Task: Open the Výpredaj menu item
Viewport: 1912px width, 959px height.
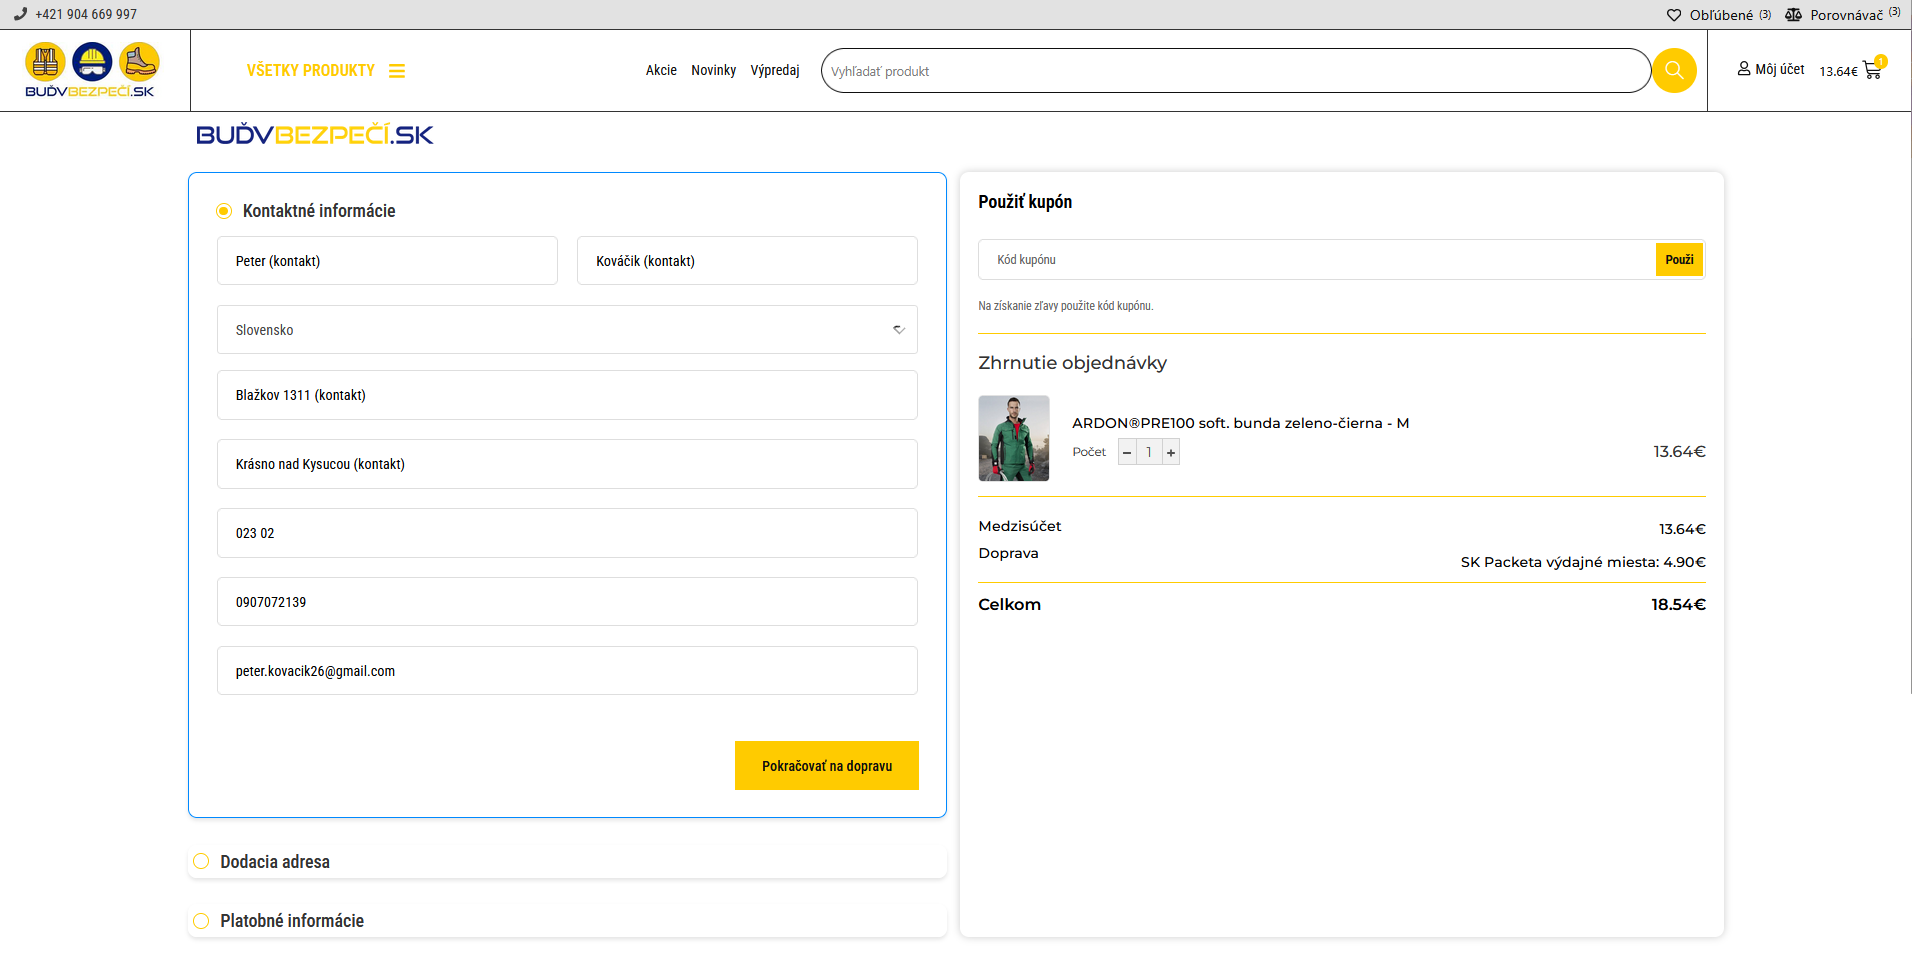Action: pyautogui.click(x=775, y=70)
